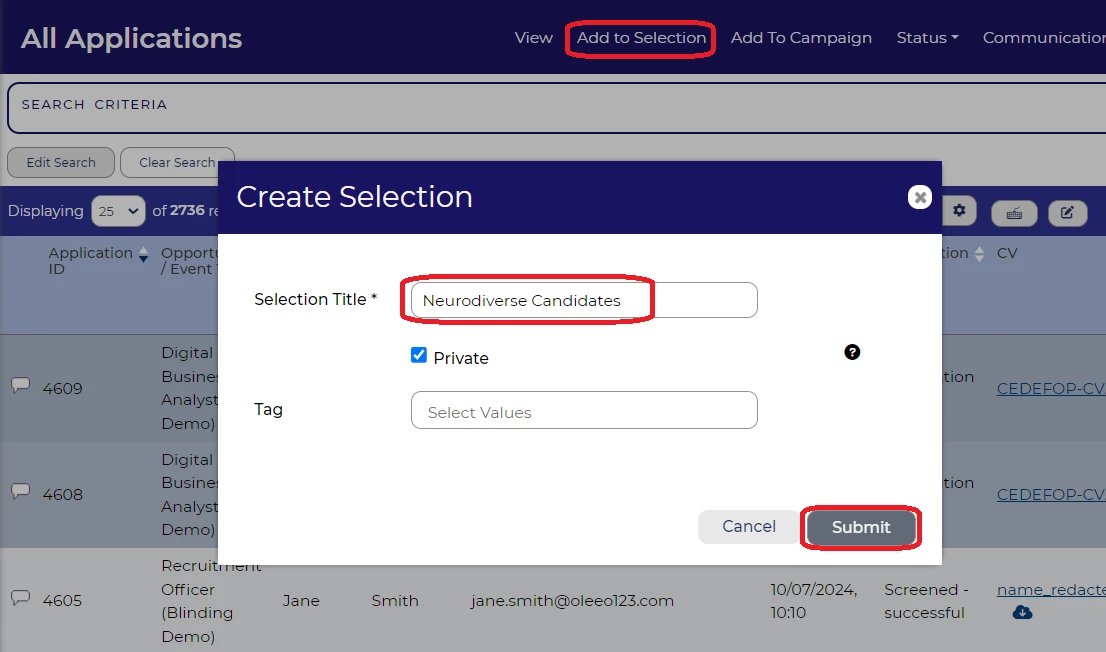1106x652 pixels.
Task: Open the help question mark icon
Action: [x=852, y=352]
